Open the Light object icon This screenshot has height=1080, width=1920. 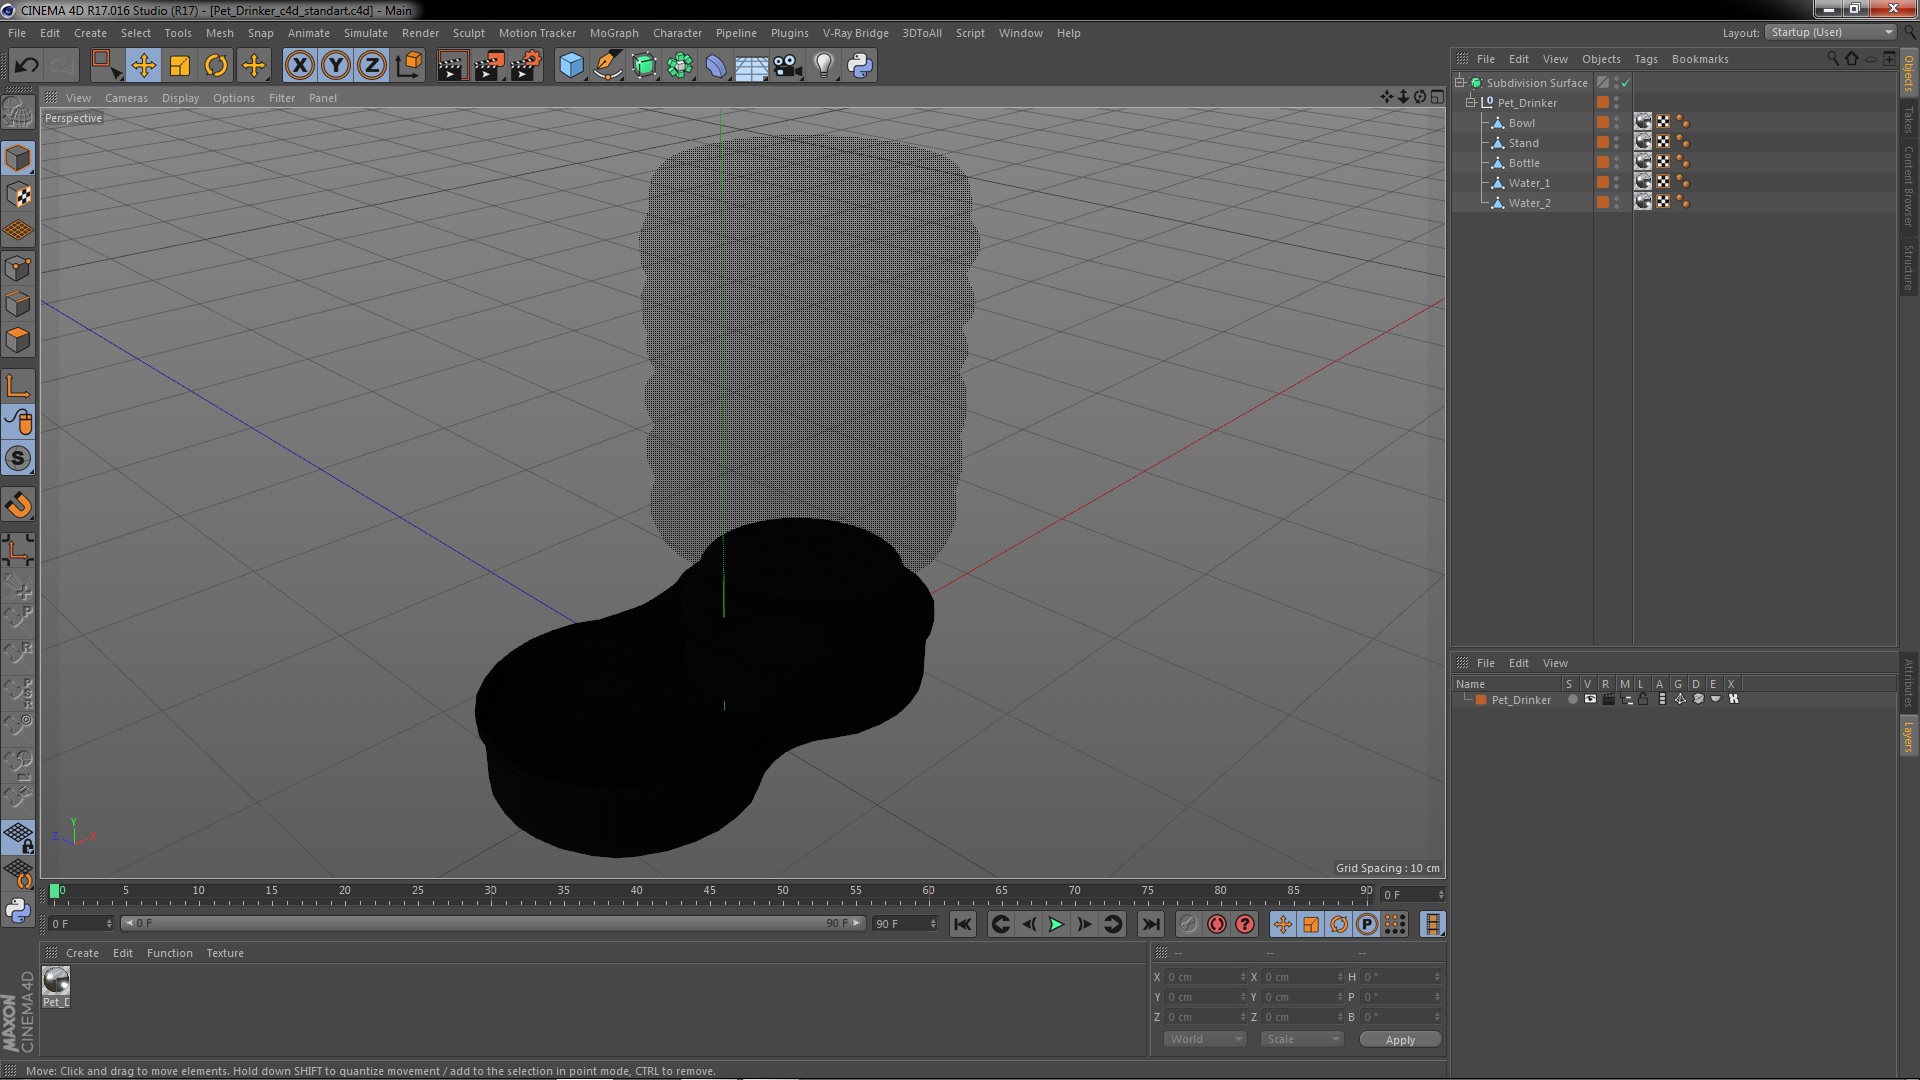[x=823, y=66]
